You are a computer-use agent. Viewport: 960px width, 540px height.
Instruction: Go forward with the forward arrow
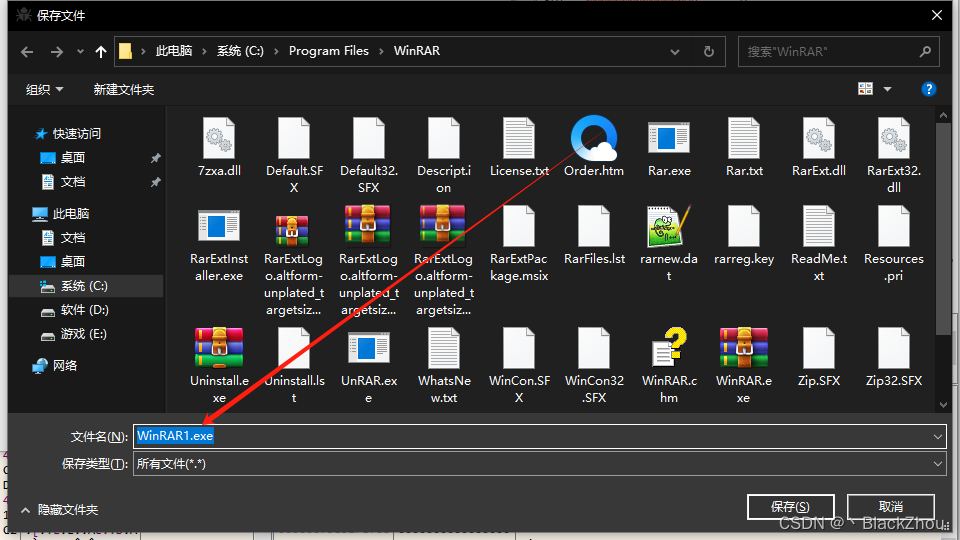pyautogui.click(x=57, y=52)
